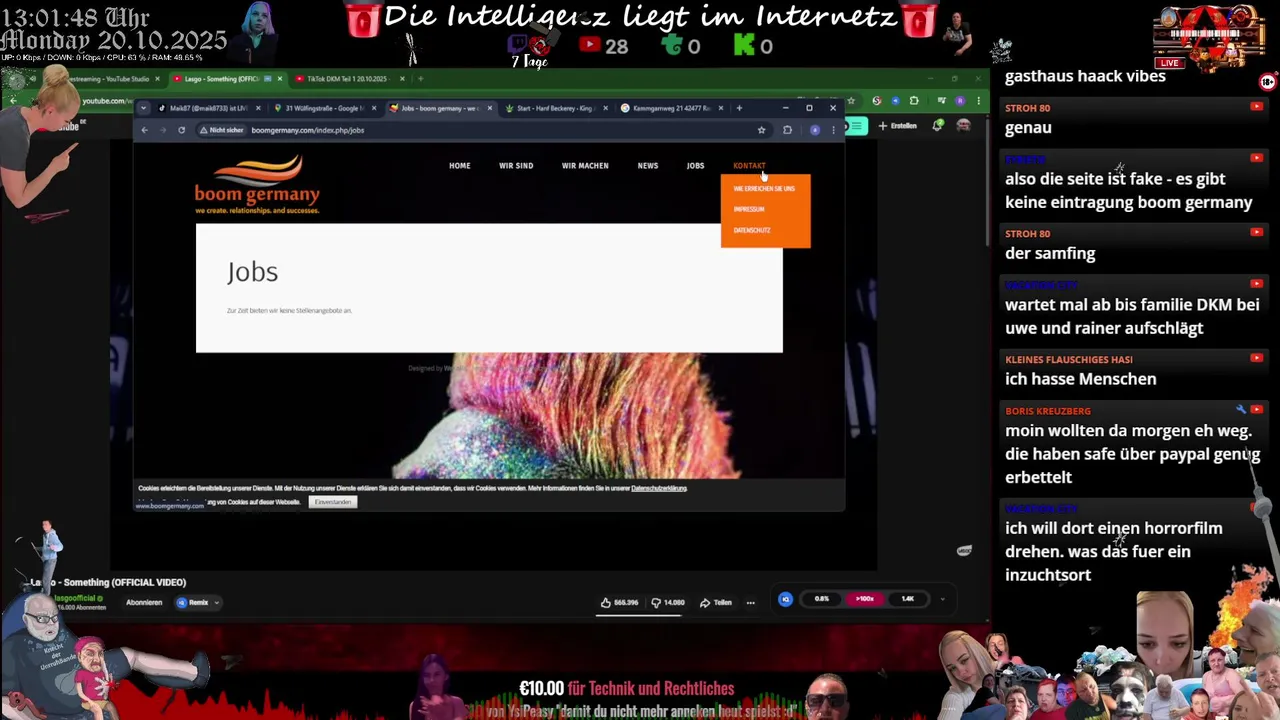Expand the Remix dropdown arrow
Image resolution: width=1280 pixels, height=720 pixels.
tap(216, 603)
